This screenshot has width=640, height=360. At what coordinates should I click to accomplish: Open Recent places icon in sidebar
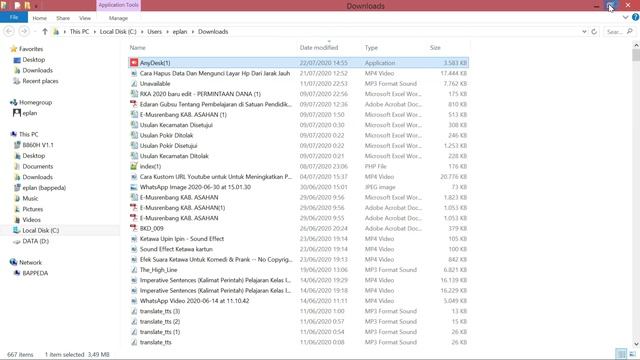pyautogui.click(x=17, y=81)
